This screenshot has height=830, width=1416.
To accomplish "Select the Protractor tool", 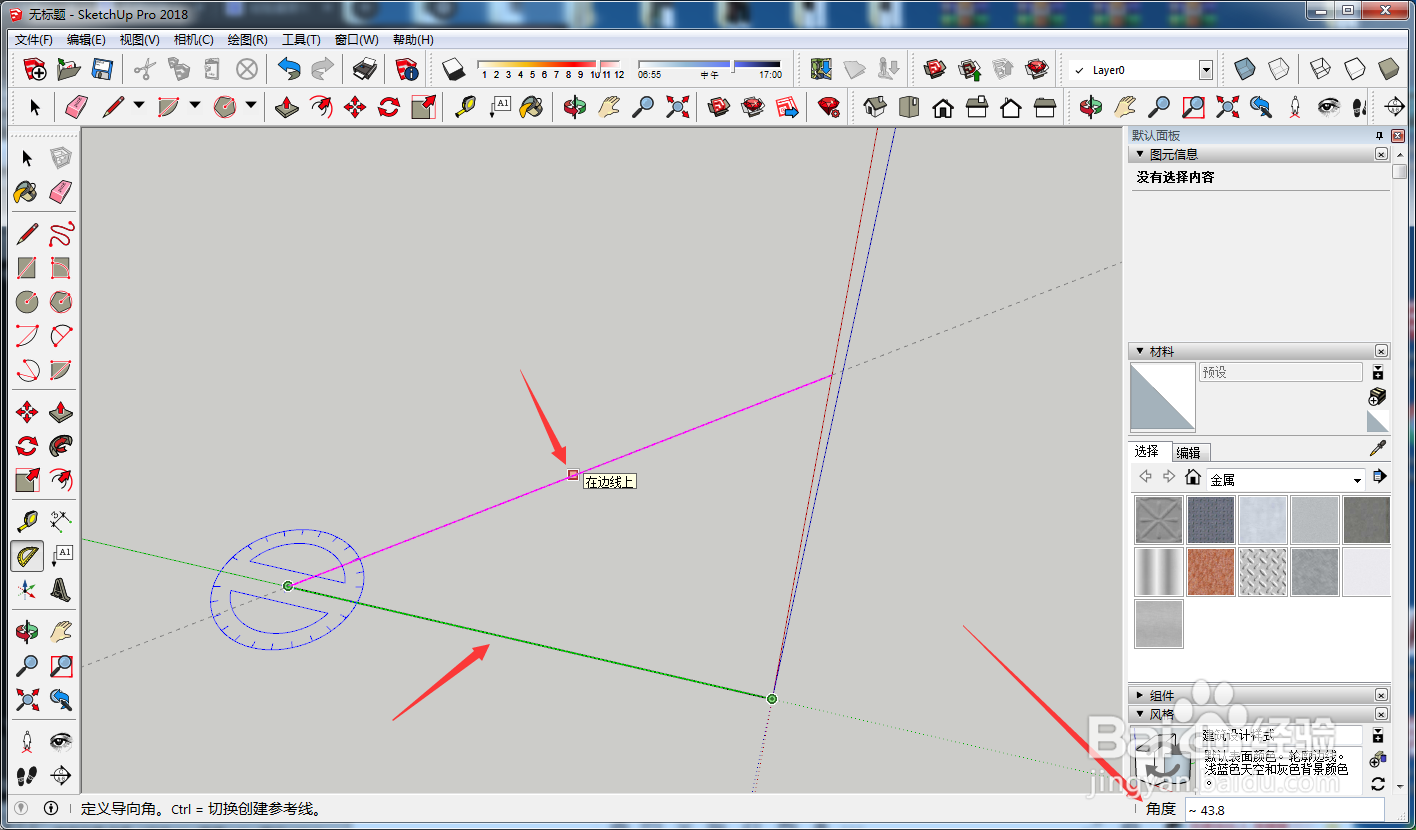I will point(27,556).
